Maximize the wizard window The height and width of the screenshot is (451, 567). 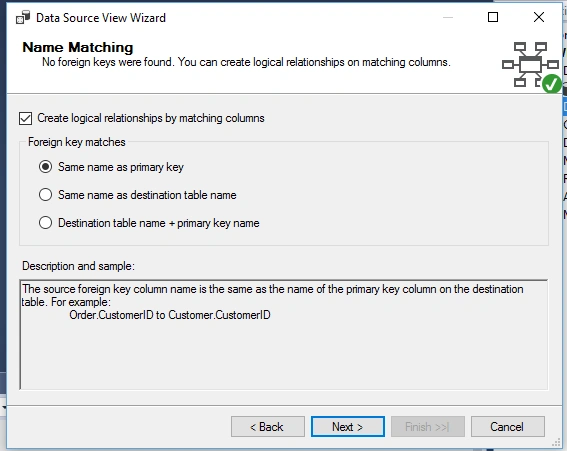pyautogui.click(x=493, y=17)
